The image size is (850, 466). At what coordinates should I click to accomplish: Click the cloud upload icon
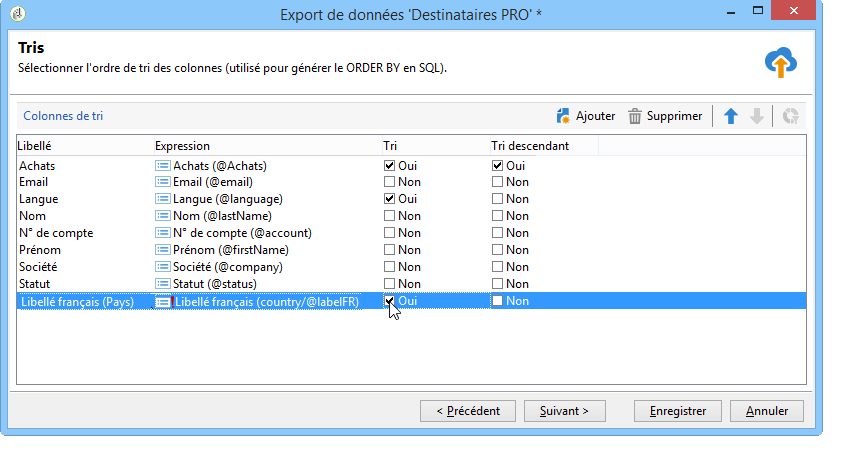pyautogui.click(x=781, y=63)
